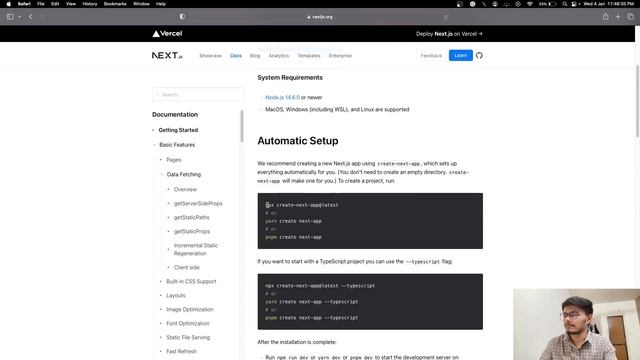
Task: Open the Blog page
Action: (255, 56)
